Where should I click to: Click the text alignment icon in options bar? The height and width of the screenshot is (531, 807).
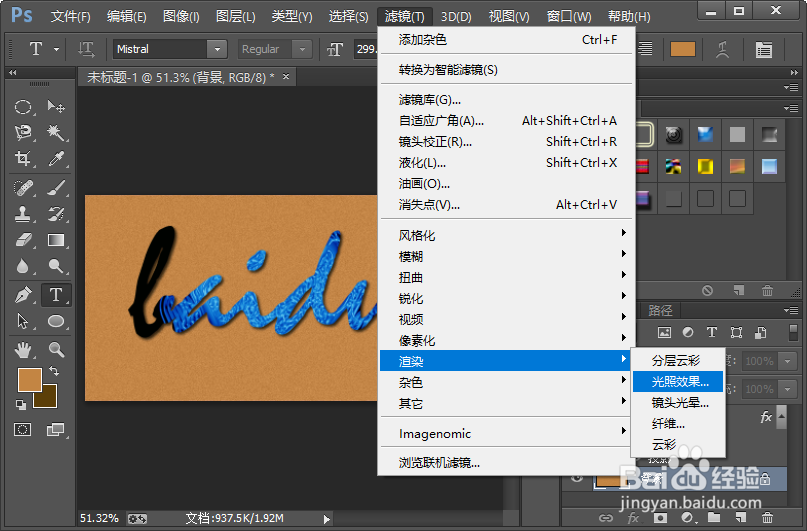coord(645,49)
